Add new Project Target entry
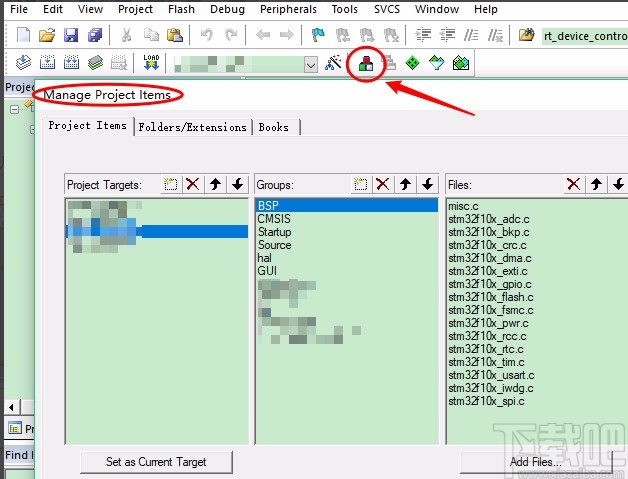The image size is (628, 479). coord(171,184)
